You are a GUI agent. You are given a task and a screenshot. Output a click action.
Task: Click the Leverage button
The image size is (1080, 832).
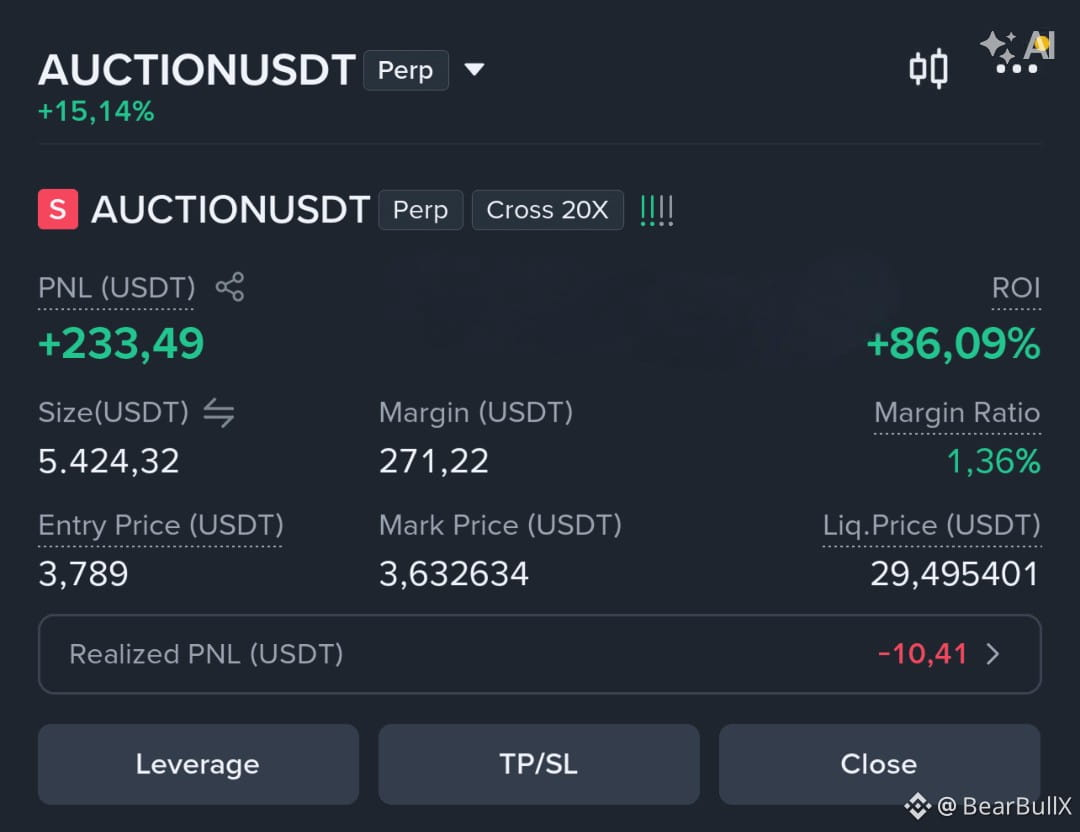pyautogui.click(x=198, y=764)
